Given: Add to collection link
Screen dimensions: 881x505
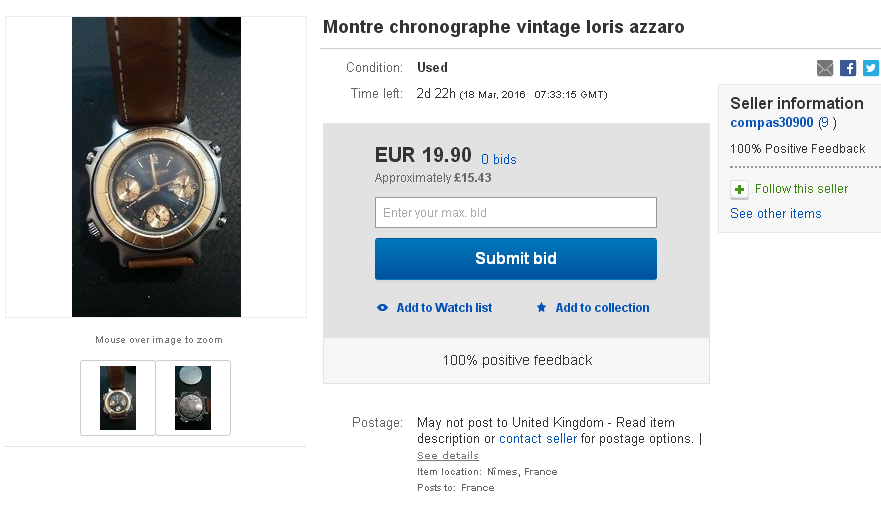Looking at the screenshot, I should (602, 308).
